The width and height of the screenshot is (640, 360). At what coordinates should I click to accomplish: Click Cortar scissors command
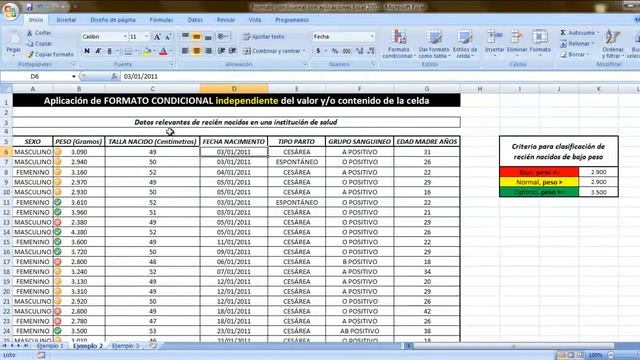click(x=39, y=33)
